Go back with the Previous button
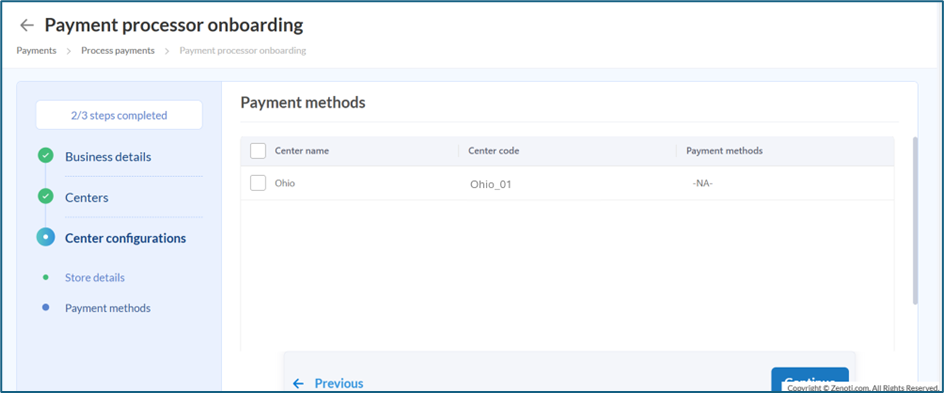The width and height of the screenshot is (944, 393). click(x=328, y=383)
